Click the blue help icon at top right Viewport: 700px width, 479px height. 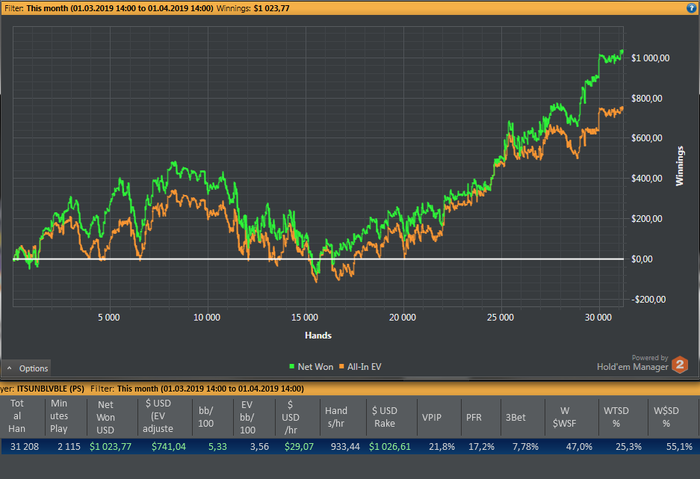click(x=691, y=8)
